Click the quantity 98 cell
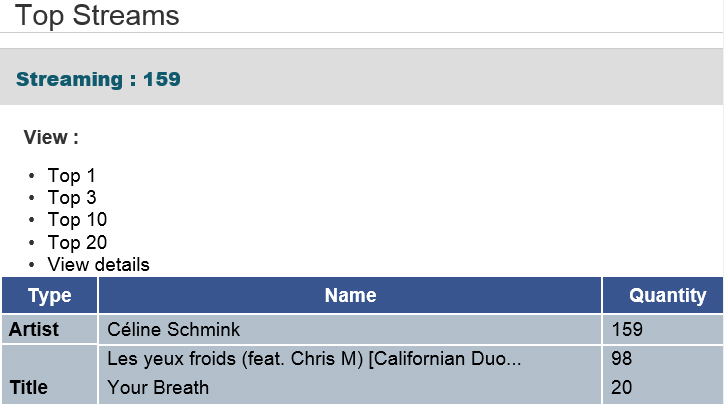The image size is (724, 404). click(621, 358)
